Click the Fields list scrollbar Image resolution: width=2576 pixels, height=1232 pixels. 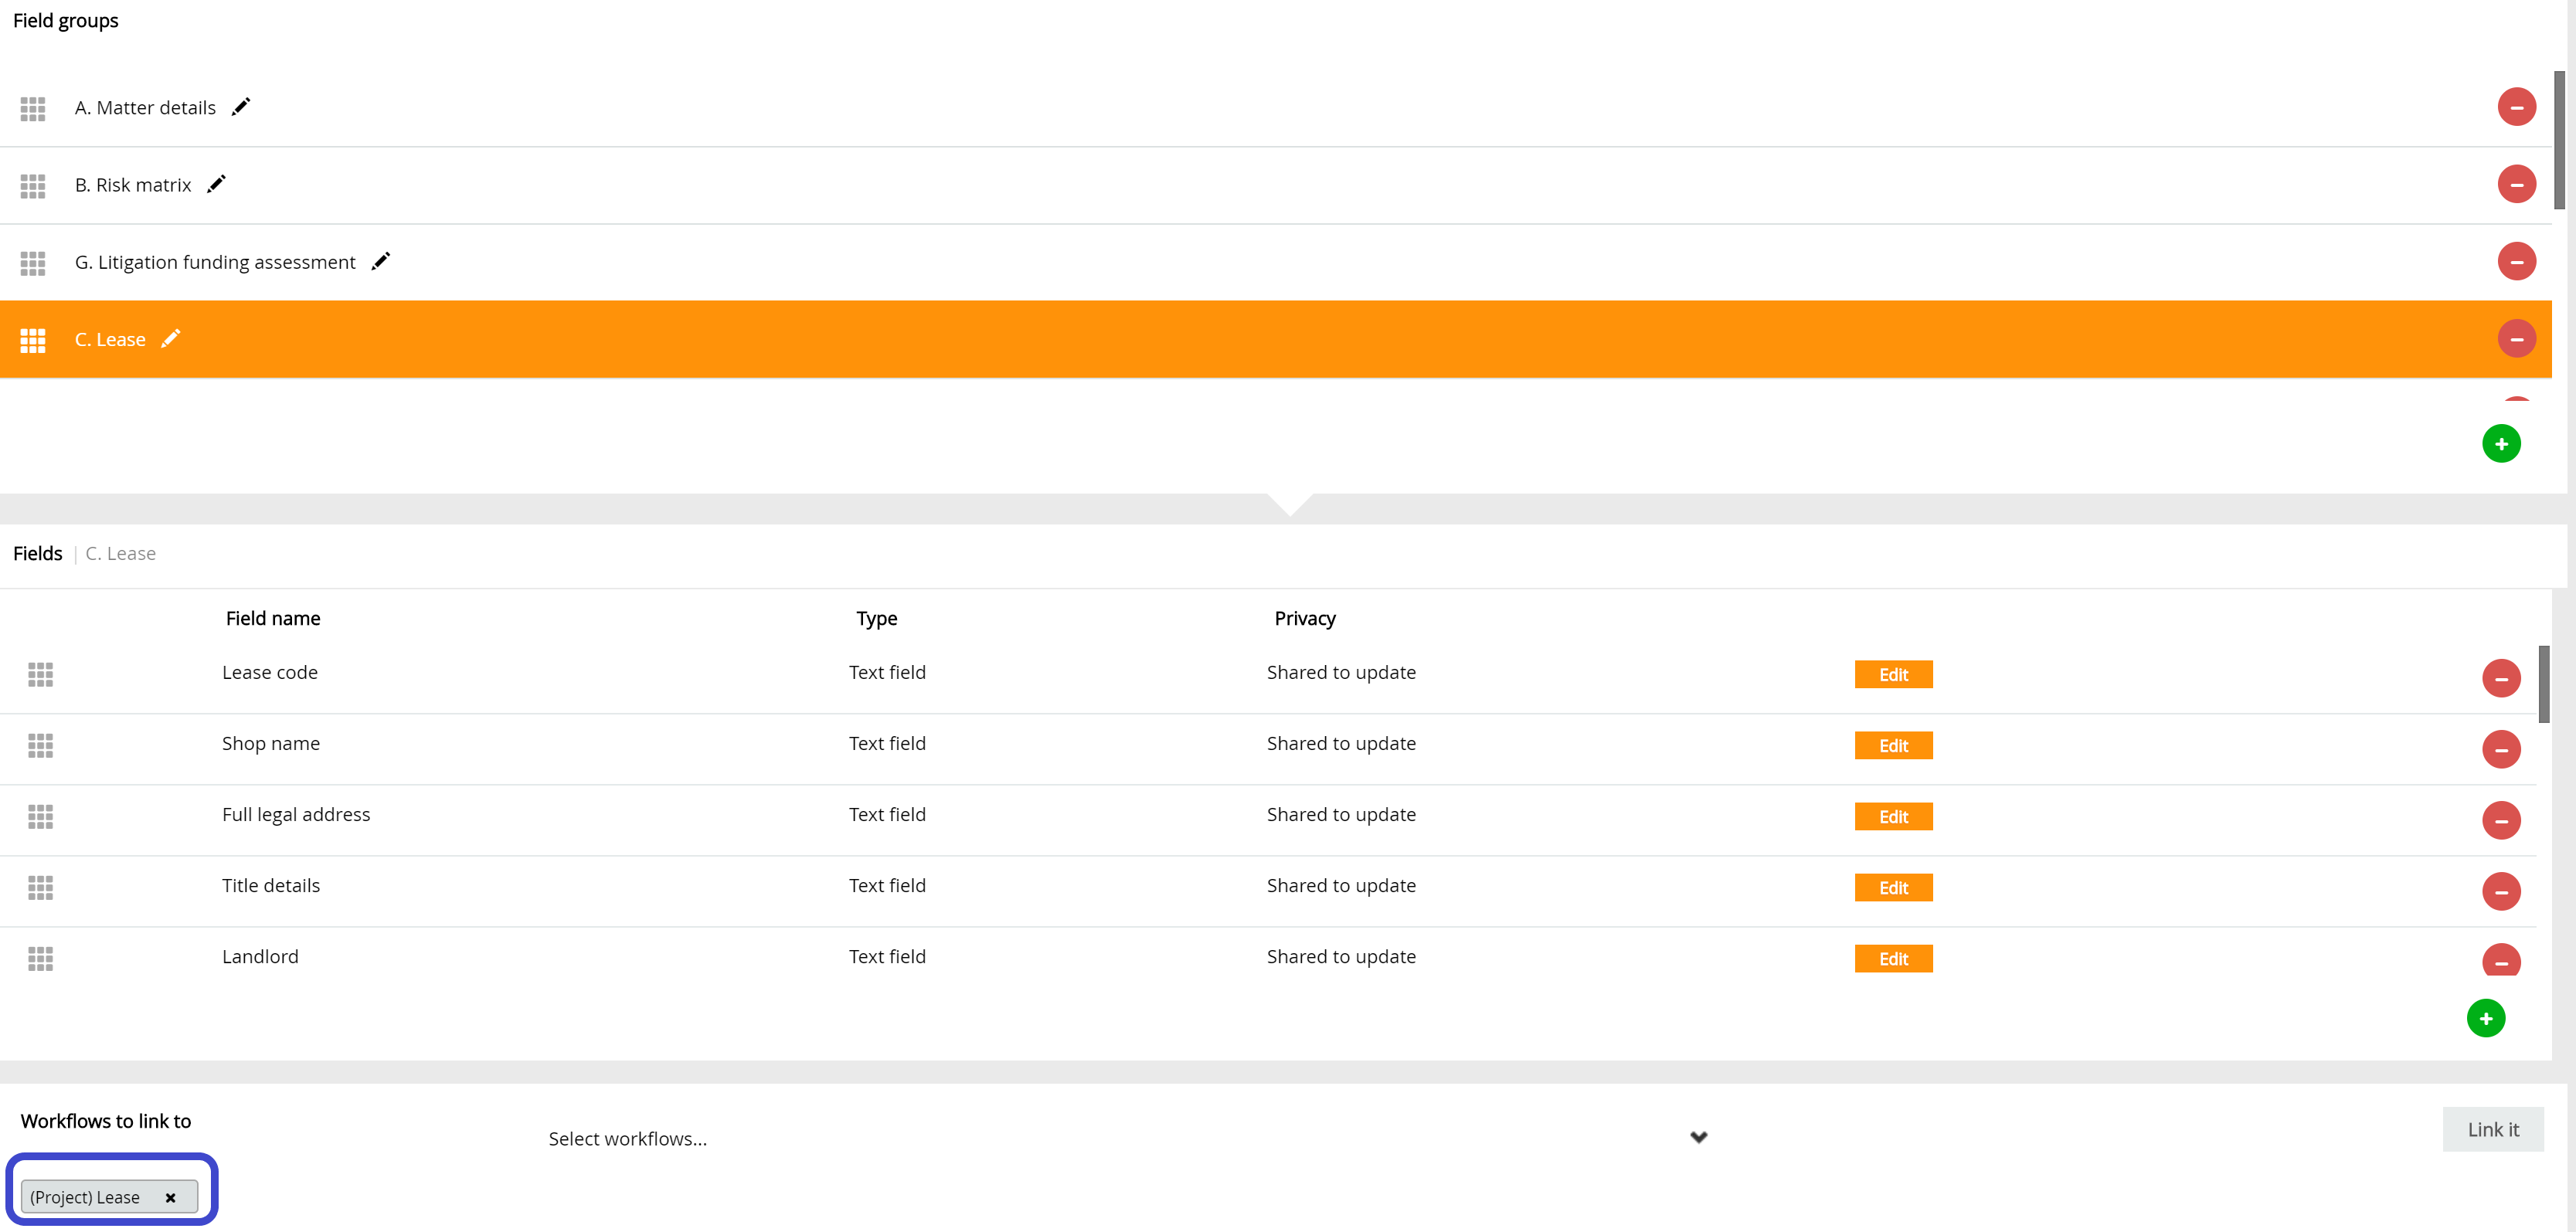pyautogui.click(x=2544, y=685)
